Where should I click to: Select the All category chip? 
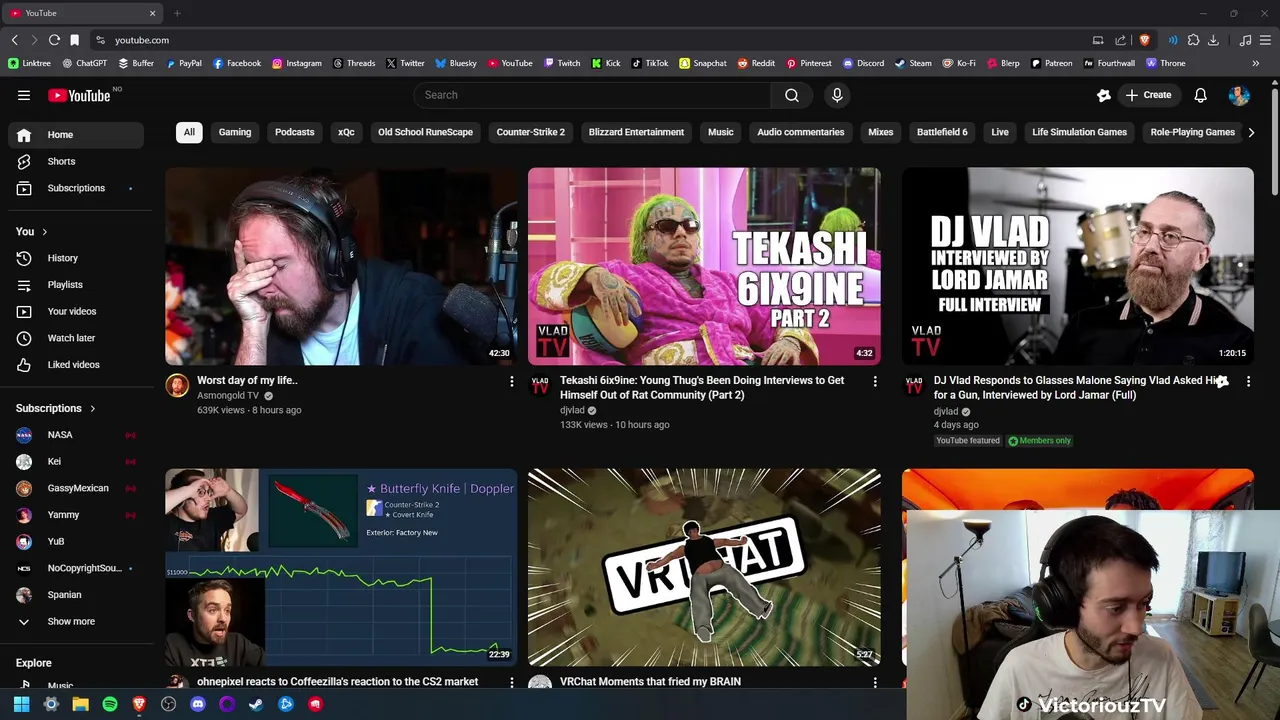[x=189, y=132]
